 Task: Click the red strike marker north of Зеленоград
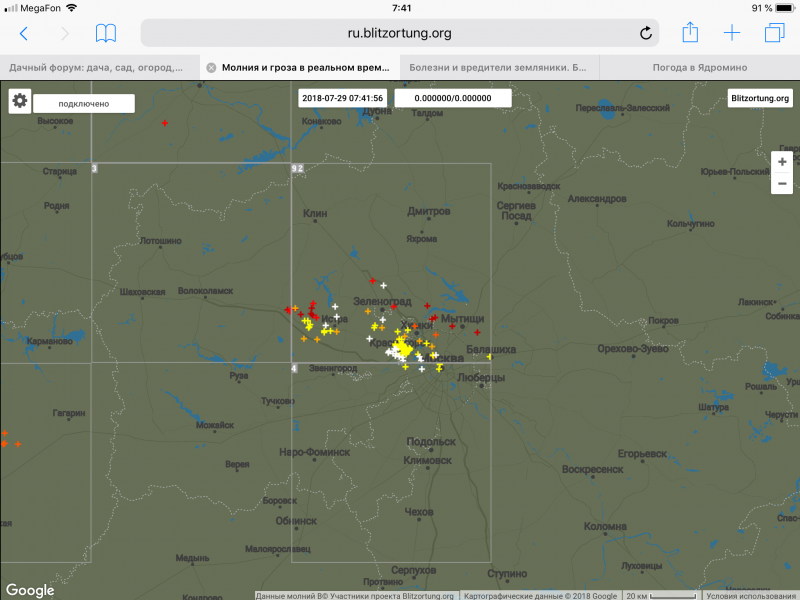372,281
